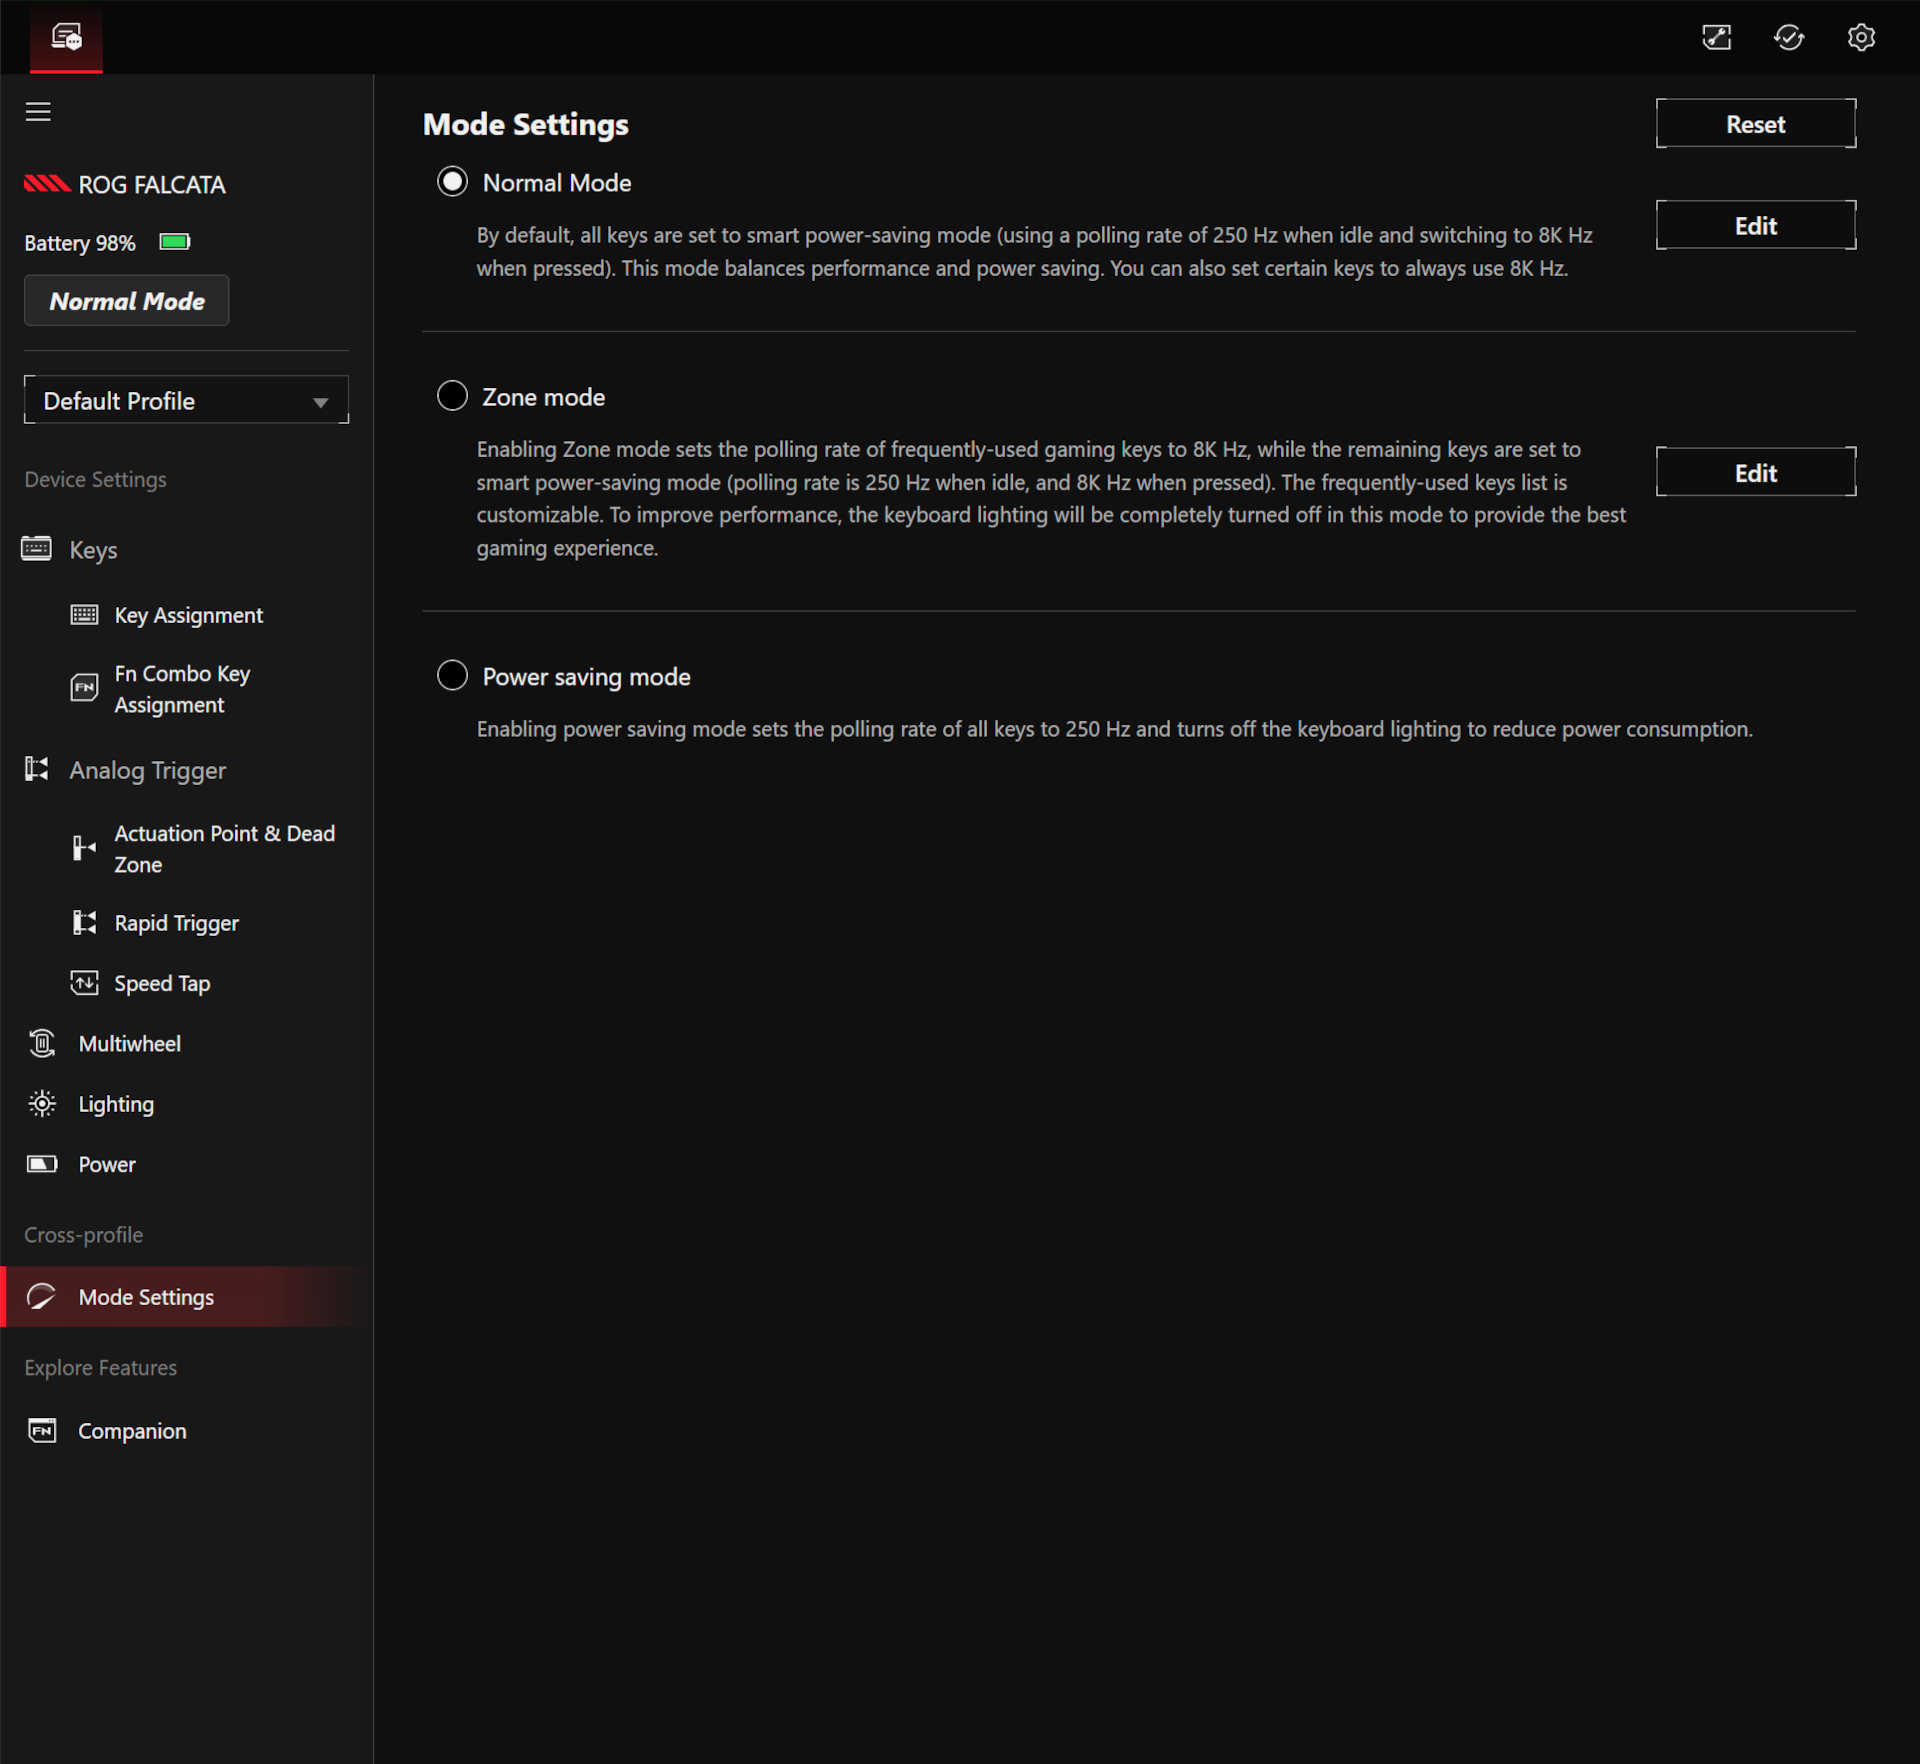Viewport: 1920px width, 1764px height.
Task: Select the Rapid Trigger feature
Action: 176,922
